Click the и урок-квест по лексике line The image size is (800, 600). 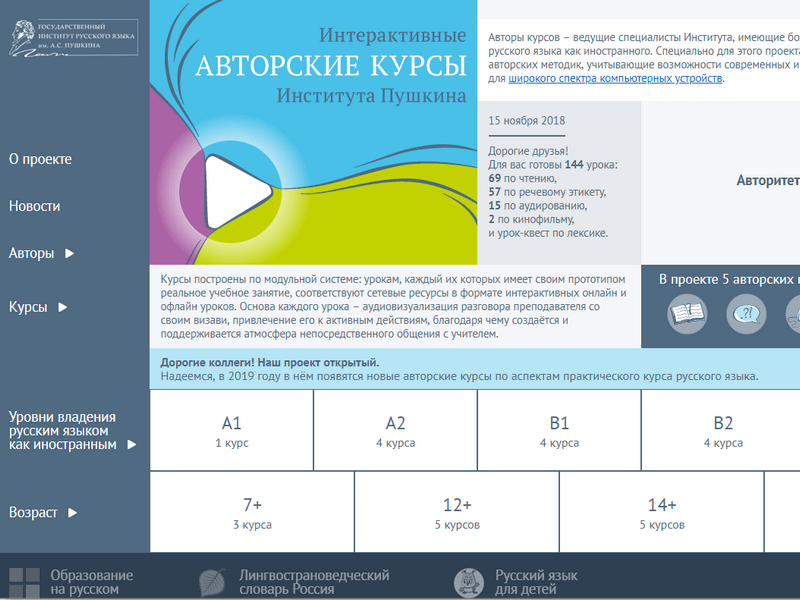click(x=548, y=233)
